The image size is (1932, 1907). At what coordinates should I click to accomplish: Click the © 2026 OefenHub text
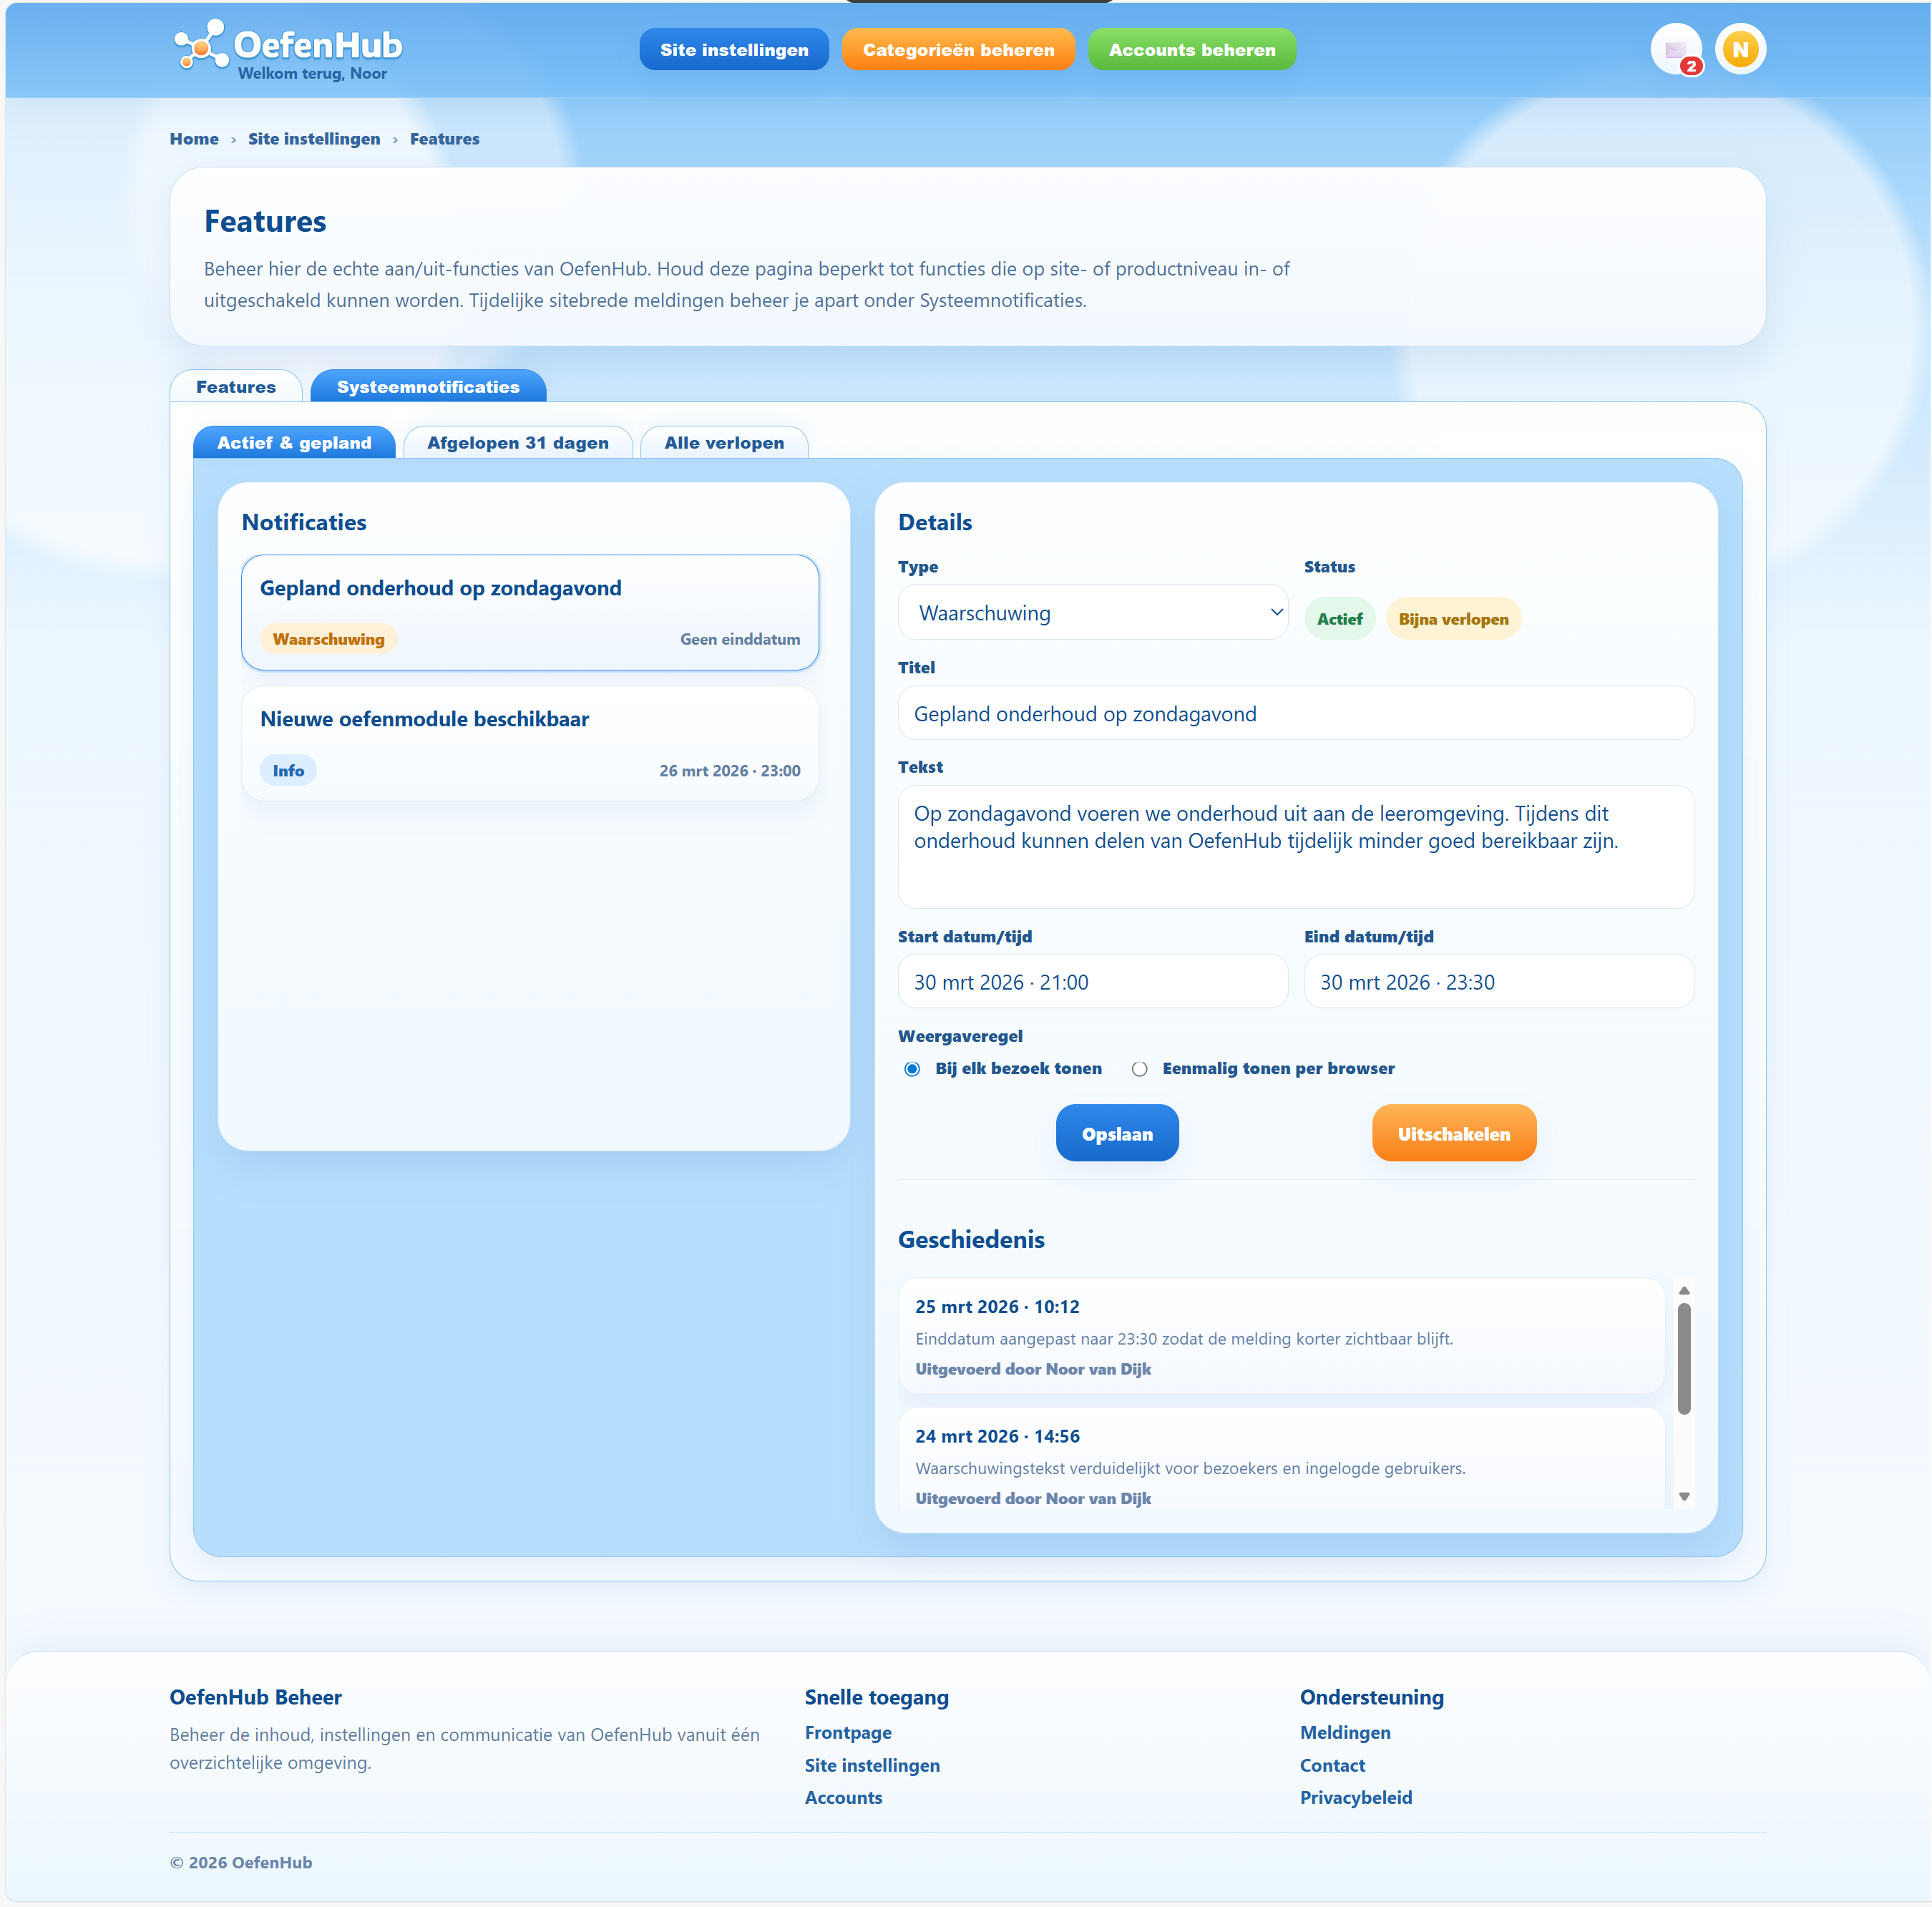click(x=241, y=1862)
